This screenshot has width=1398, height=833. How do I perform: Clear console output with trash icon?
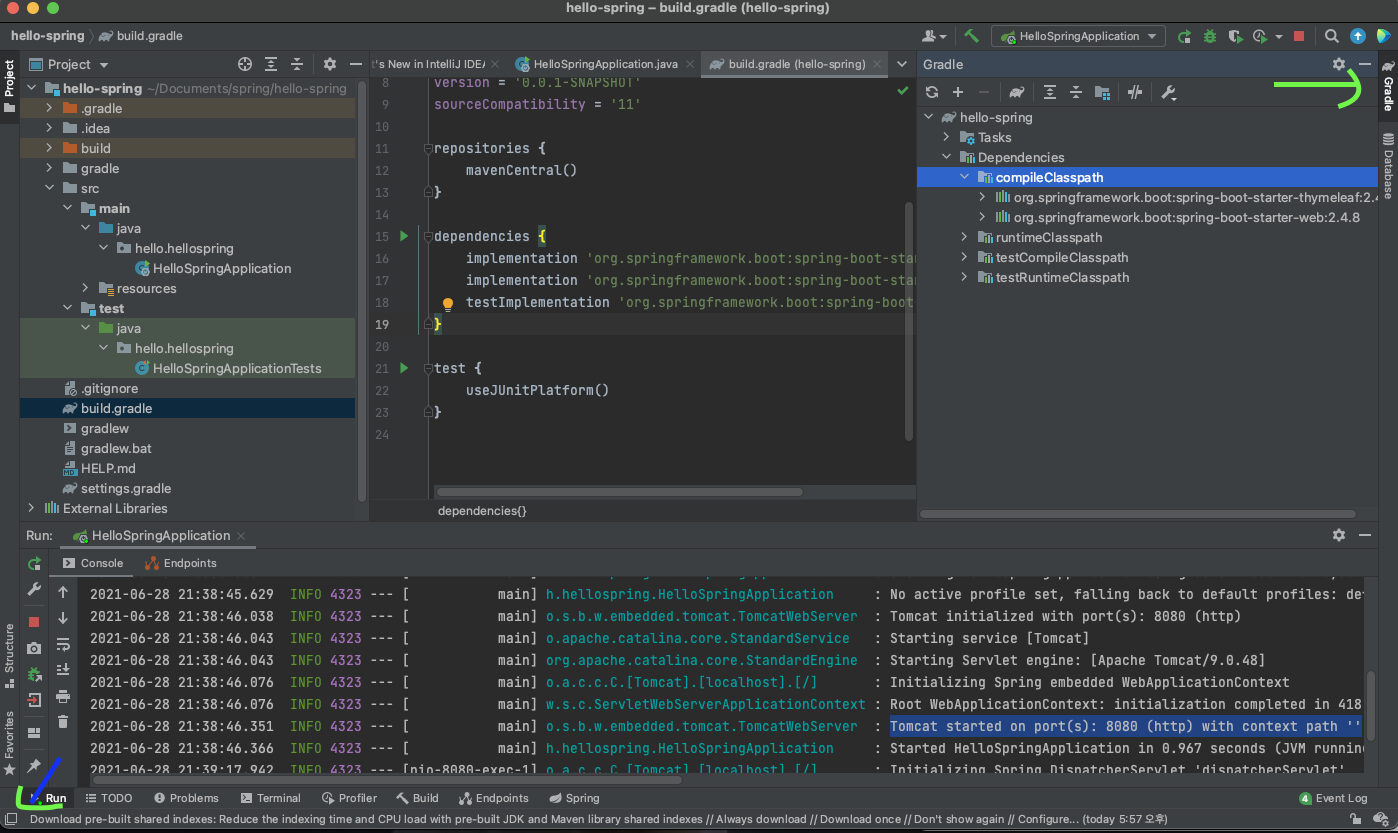coord(63,721)
